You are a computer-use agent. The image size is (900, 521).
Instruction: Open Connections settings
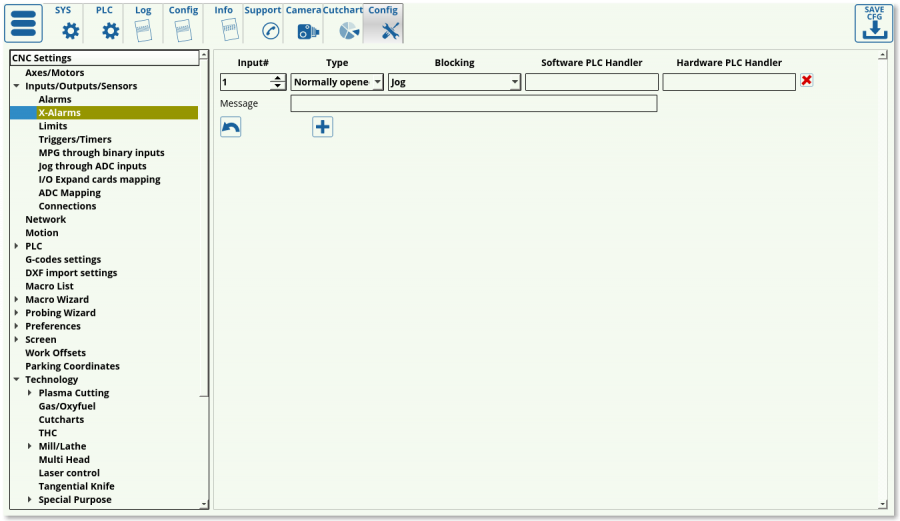[x=67, y=206]
